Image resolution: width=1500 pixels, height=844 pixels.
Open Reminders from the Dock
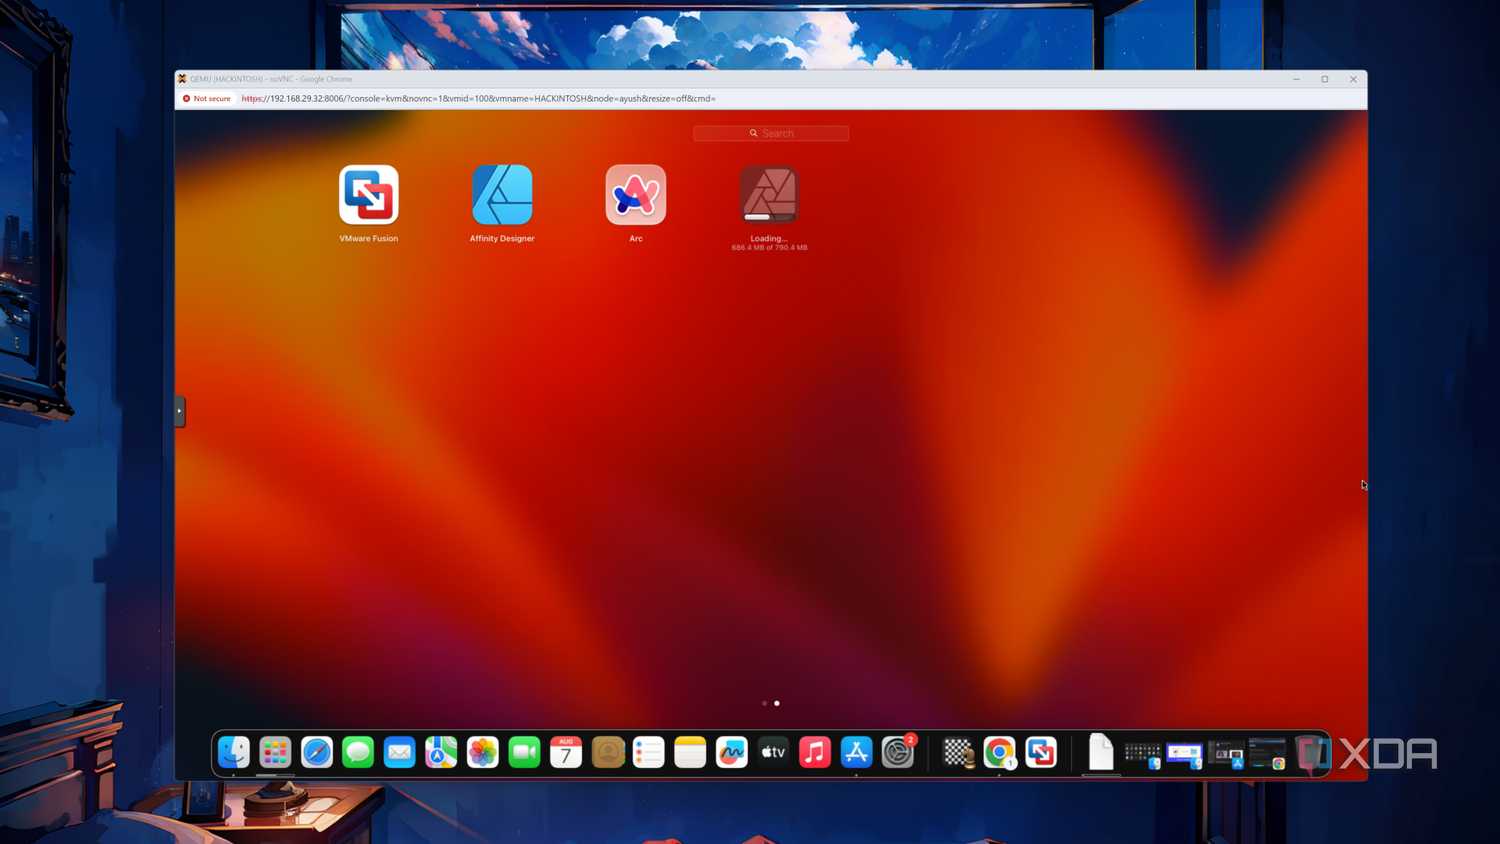649,752
